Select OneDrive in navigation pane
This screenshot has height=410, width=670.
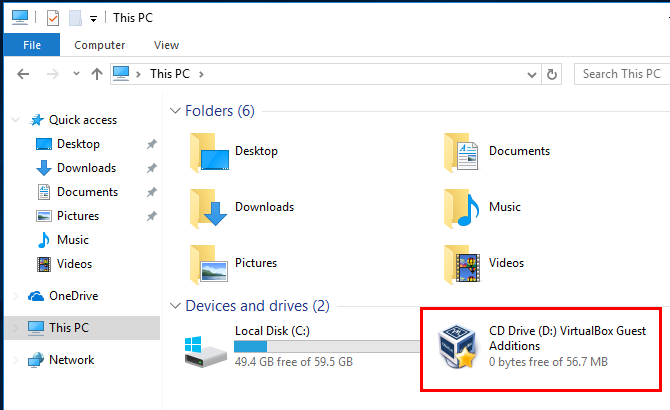tap(72, 296)
